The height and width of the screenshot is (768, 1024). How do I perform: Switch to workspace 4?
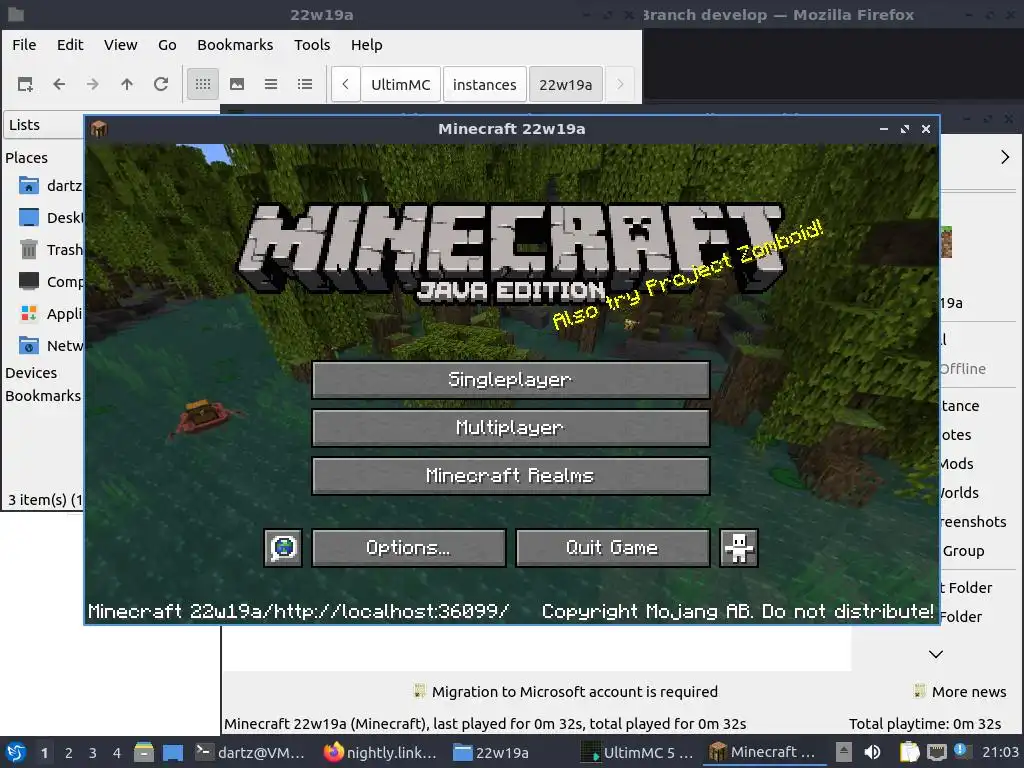tap(117, 753)
